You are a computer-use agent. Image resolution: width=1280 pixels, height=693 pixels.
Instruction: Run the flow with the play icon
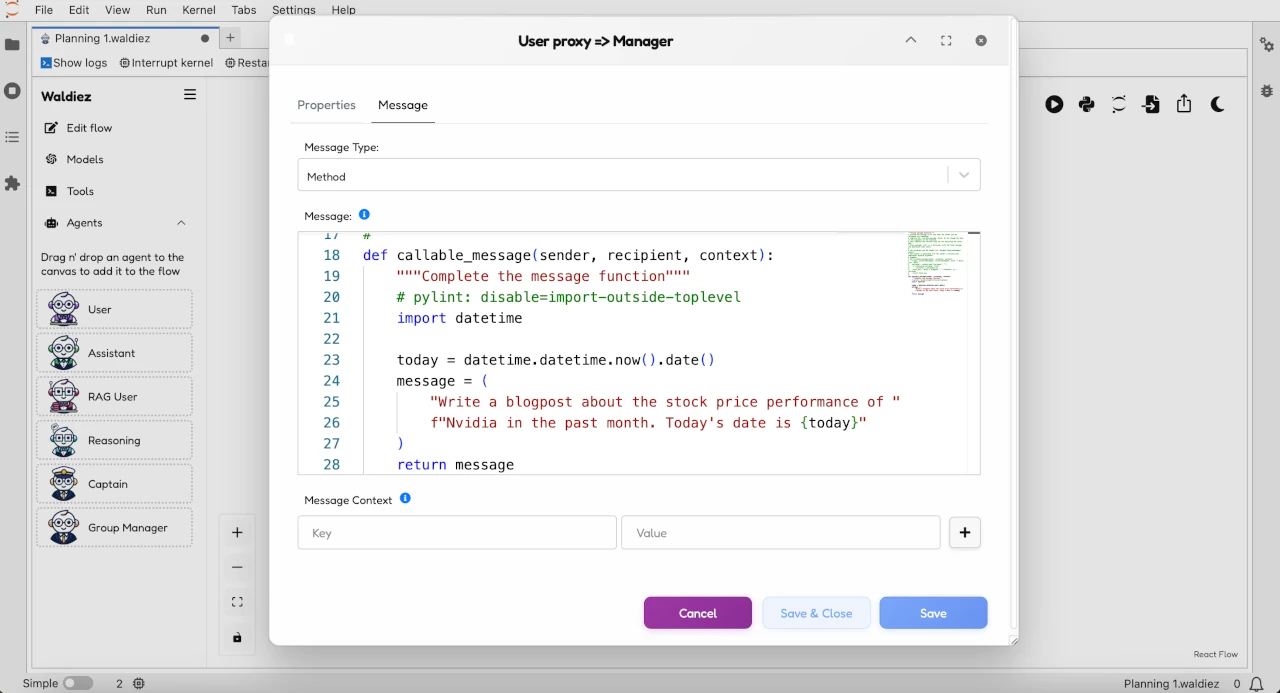pos(1054,104)
